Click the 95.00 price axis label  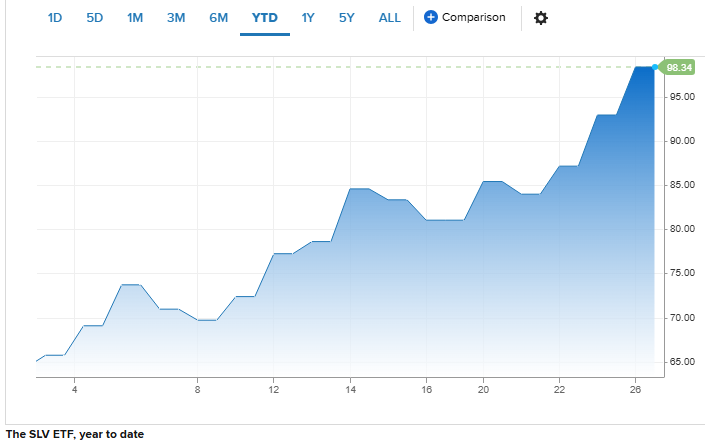(x=682, y=97)
